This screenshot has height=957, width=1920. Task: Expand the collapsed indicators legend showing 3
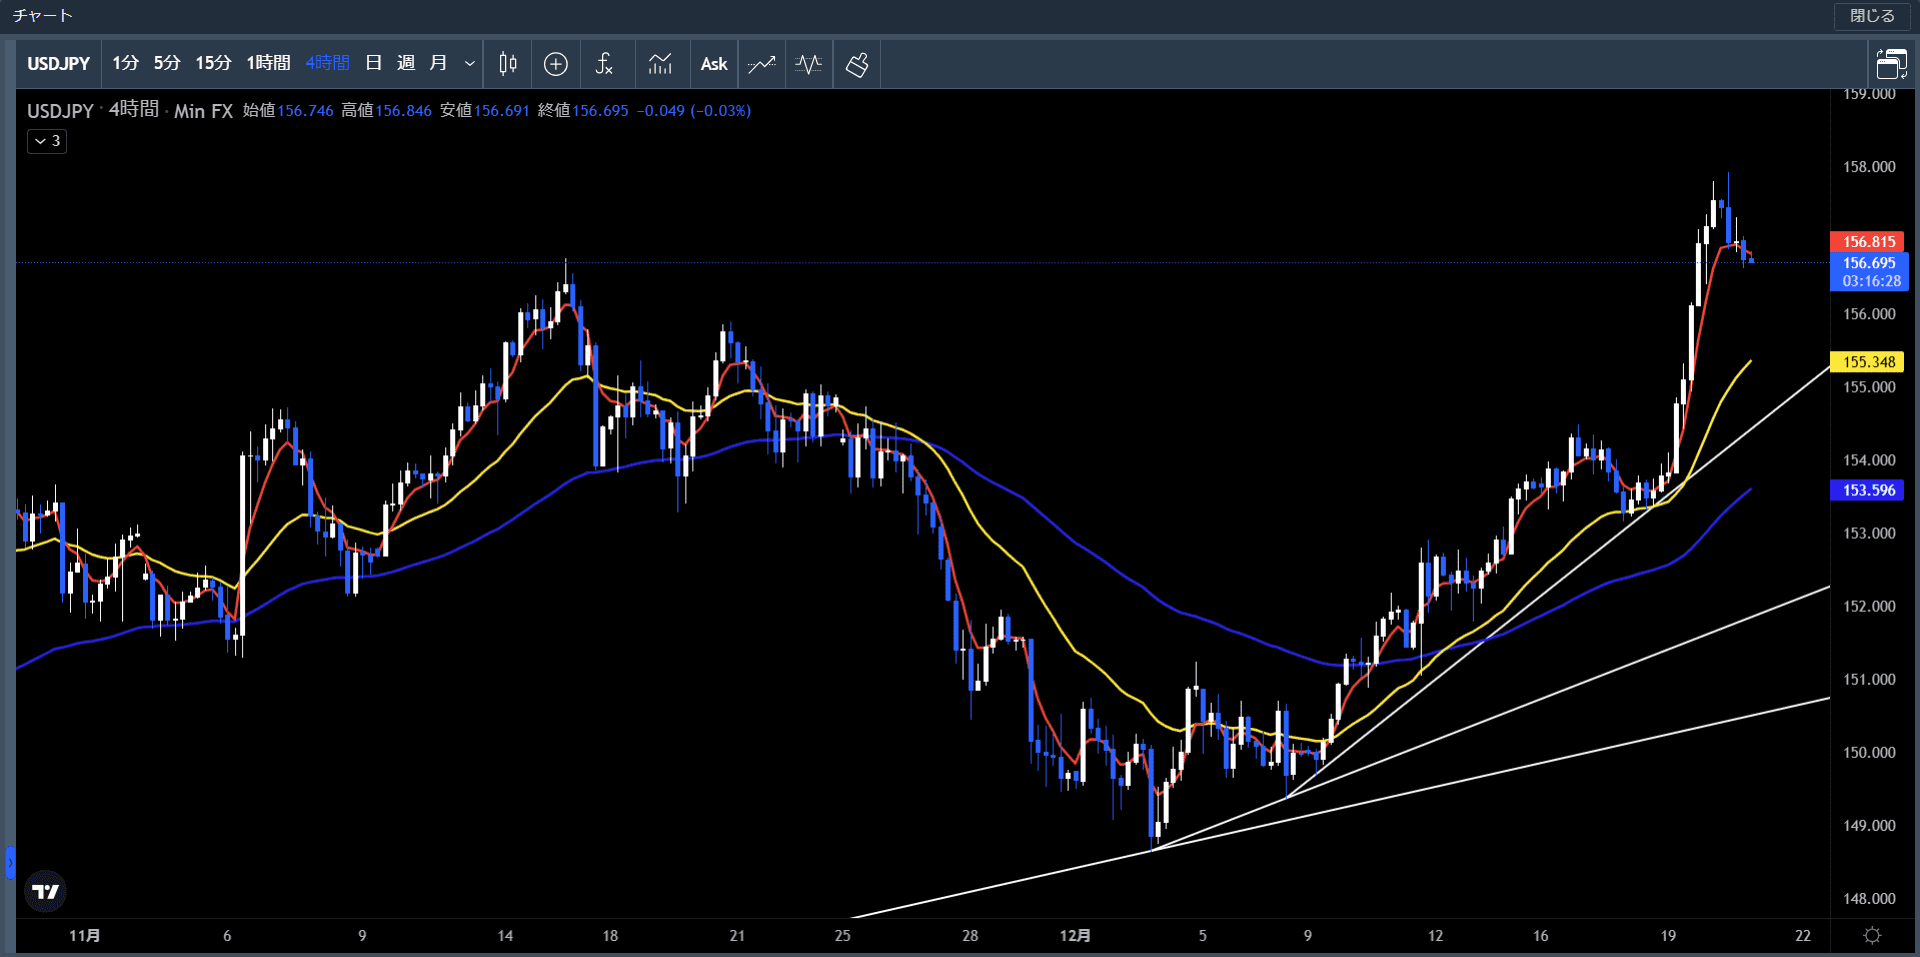[x=47, y=141]
